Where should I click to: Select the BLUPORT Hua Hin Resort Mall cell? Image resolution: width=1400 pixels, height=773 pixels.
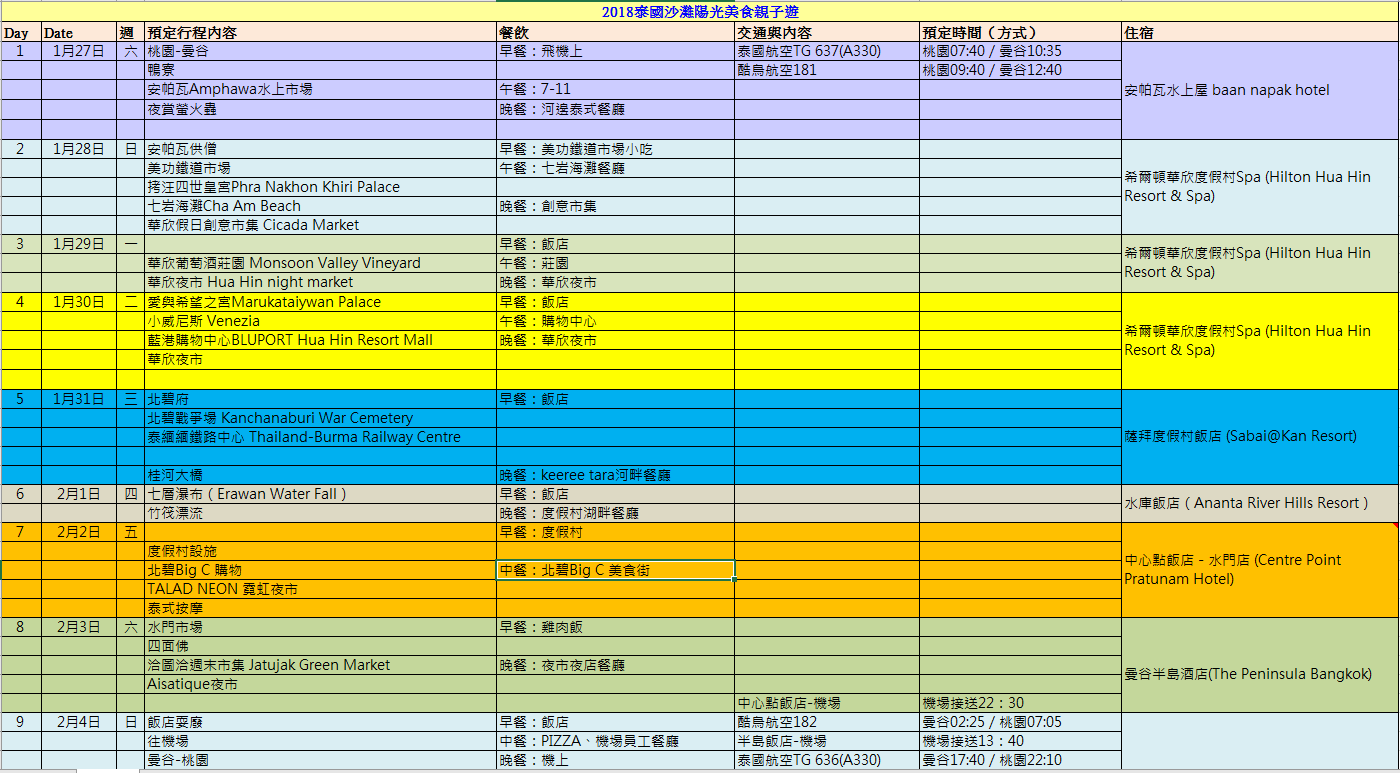pos(319,340)
